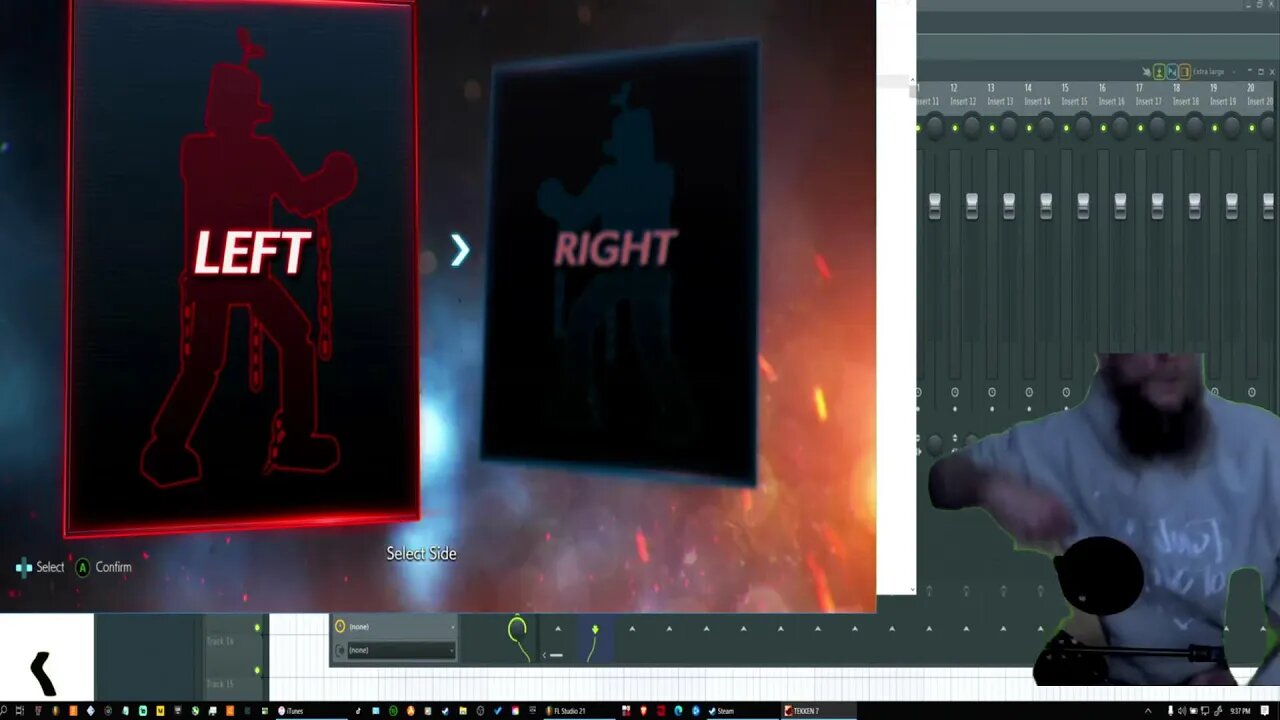Screen dimensions: 1280x720
Task: Mute the Insert 15 track via green LED
Action: 1066,128
